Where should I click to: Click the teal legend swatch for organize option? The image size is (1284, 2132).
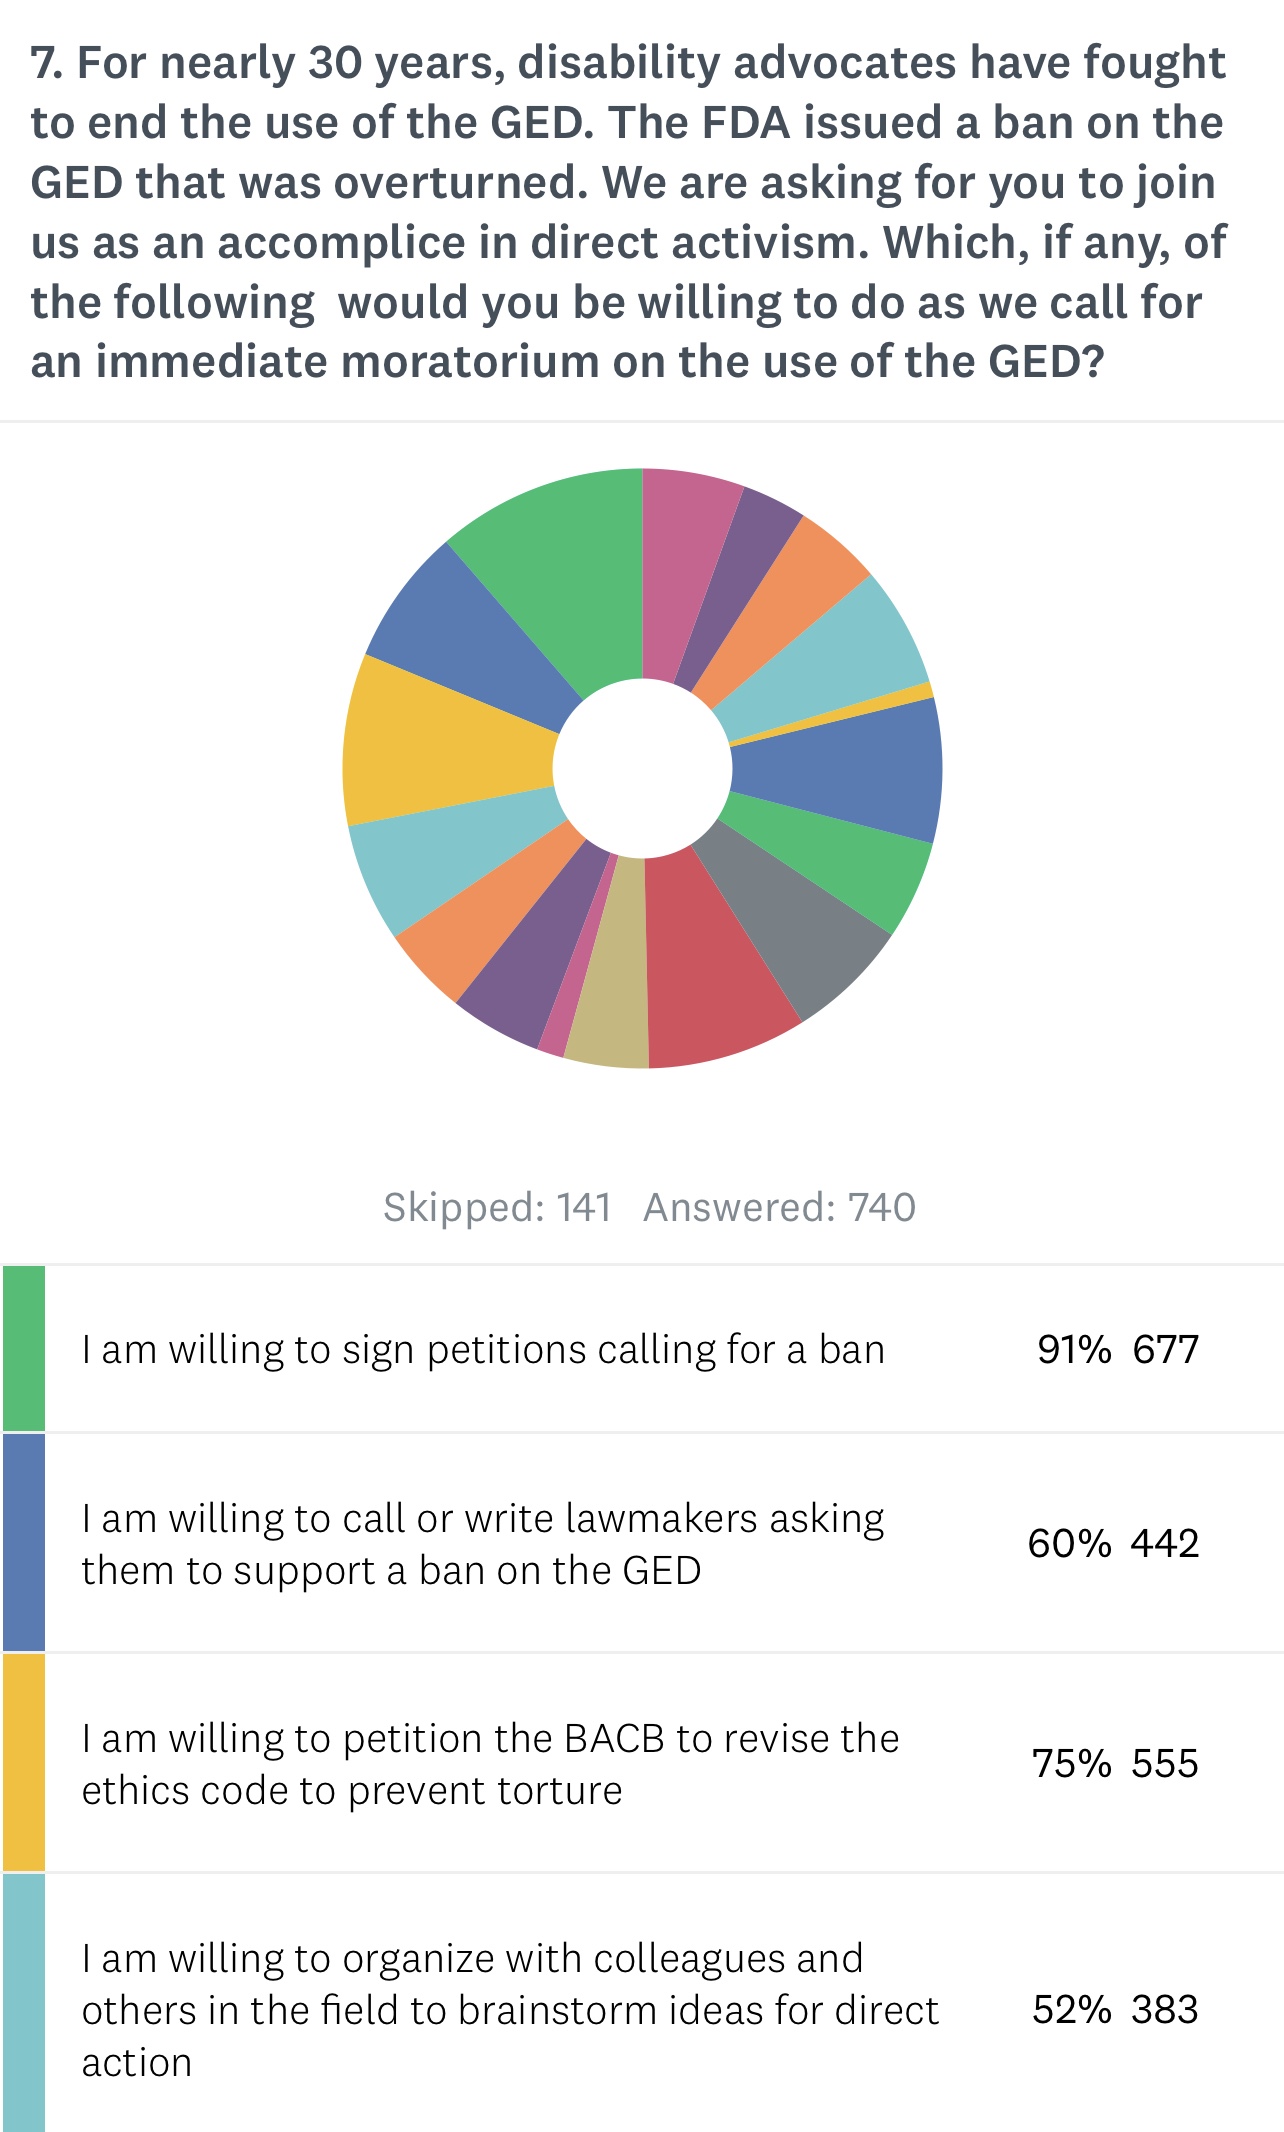[x=24, y=2002]
